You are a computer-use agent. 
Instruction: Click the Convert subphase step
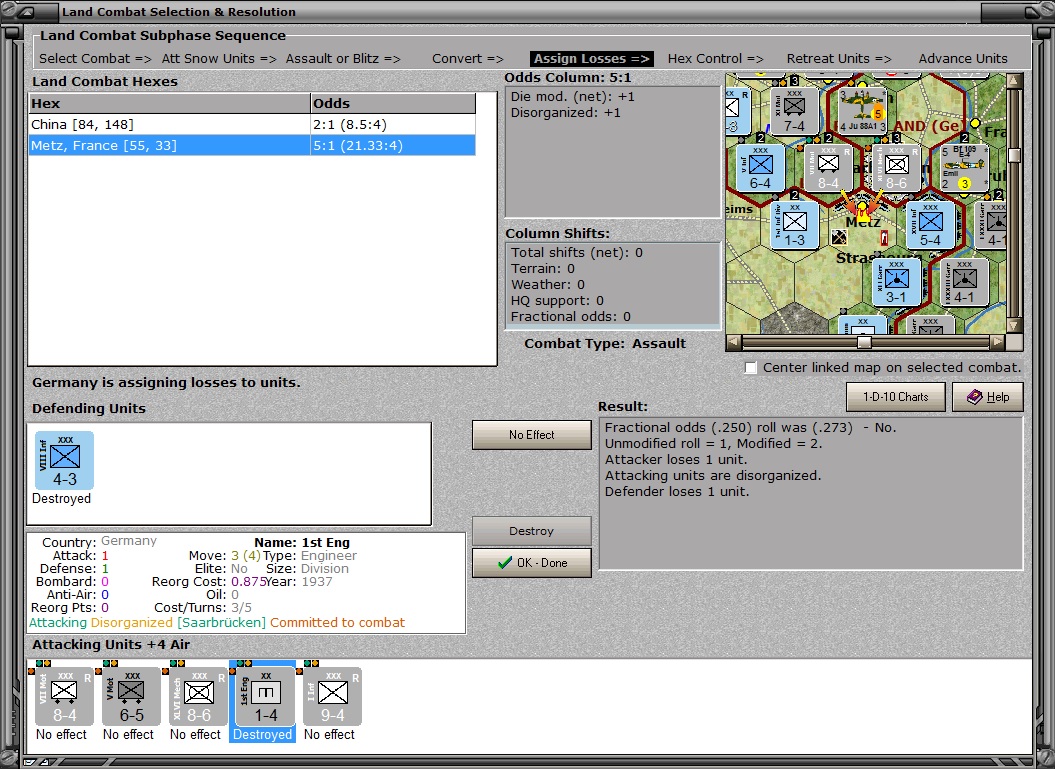pos(468,59)
